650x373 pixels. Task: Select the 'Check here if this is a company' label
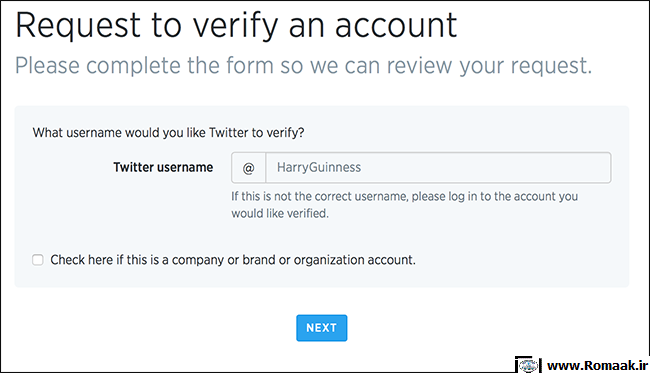(233, 260)
